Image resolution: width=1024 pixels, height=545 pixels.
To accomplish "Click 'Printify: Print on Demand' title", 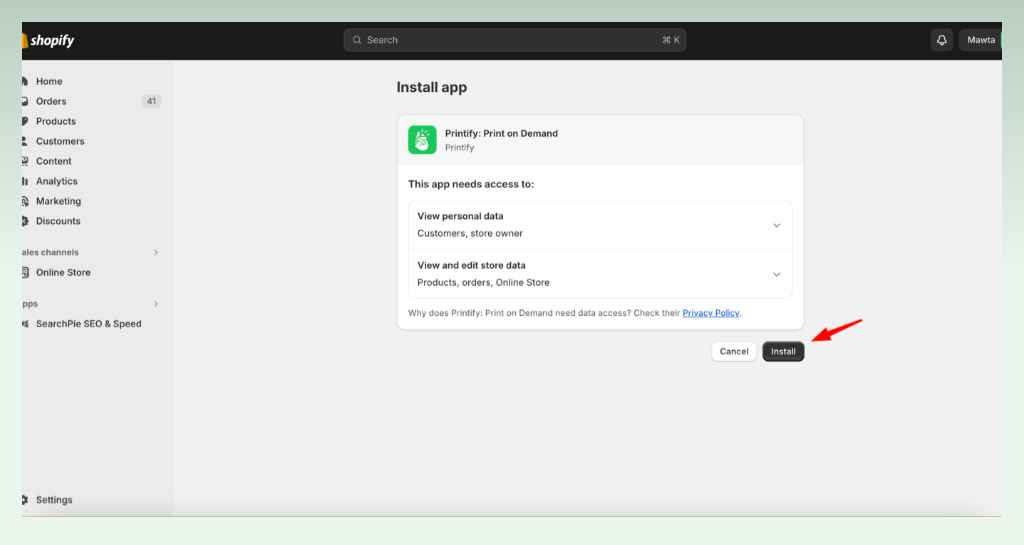I will click(502, 133).
